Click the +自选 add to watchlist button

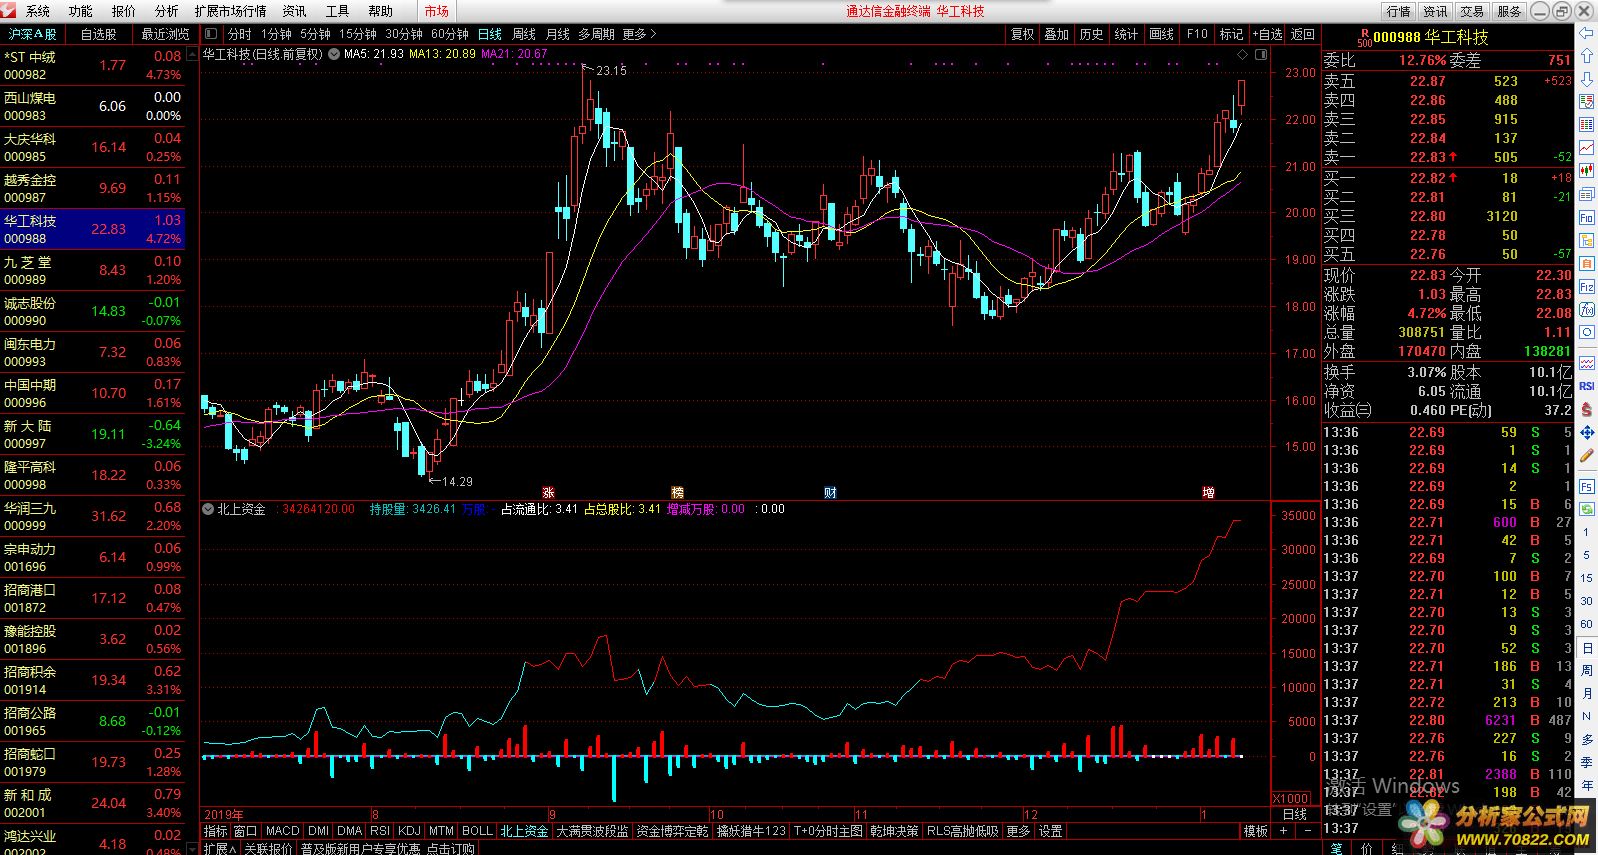coord(1267,34)
